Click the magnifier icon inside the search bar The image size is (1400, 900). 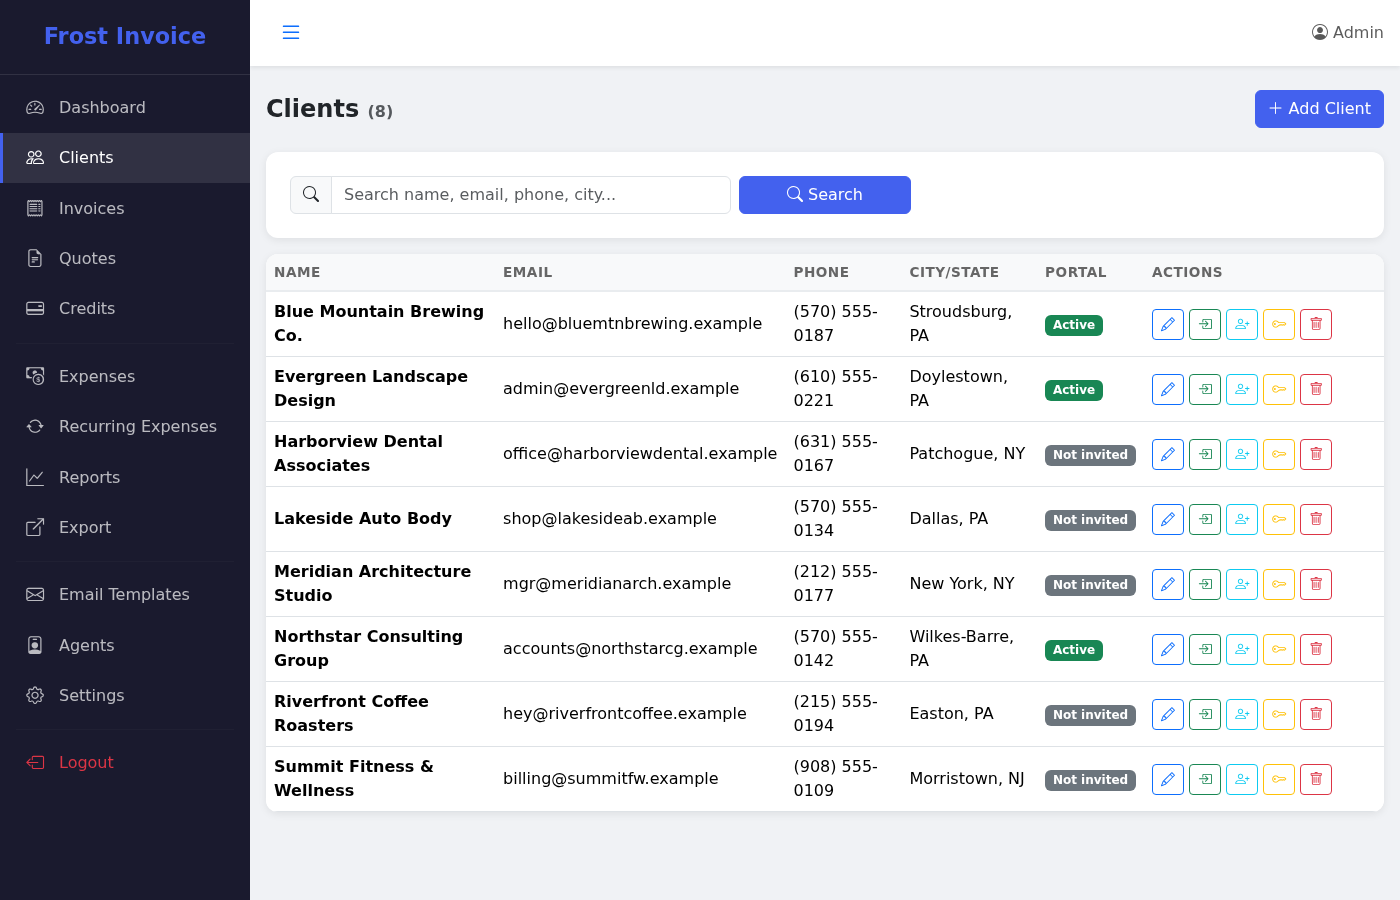tap(310, 194)
